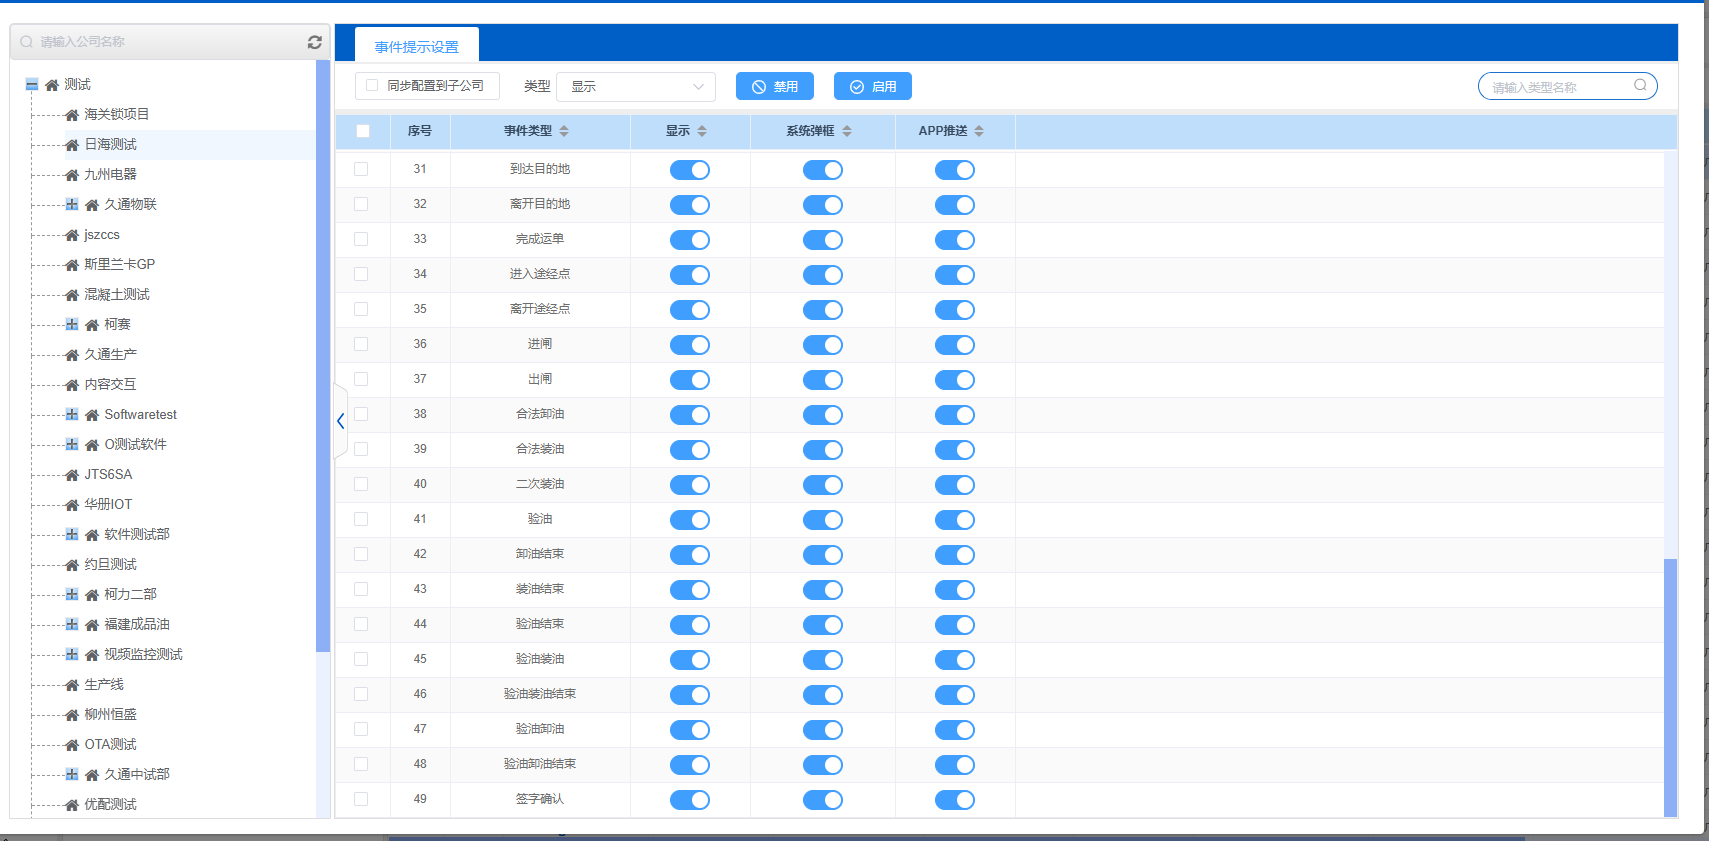Expand the 柯力二部 tree node
Screen dimensions: 1709x841
click(x=72, y=594)
